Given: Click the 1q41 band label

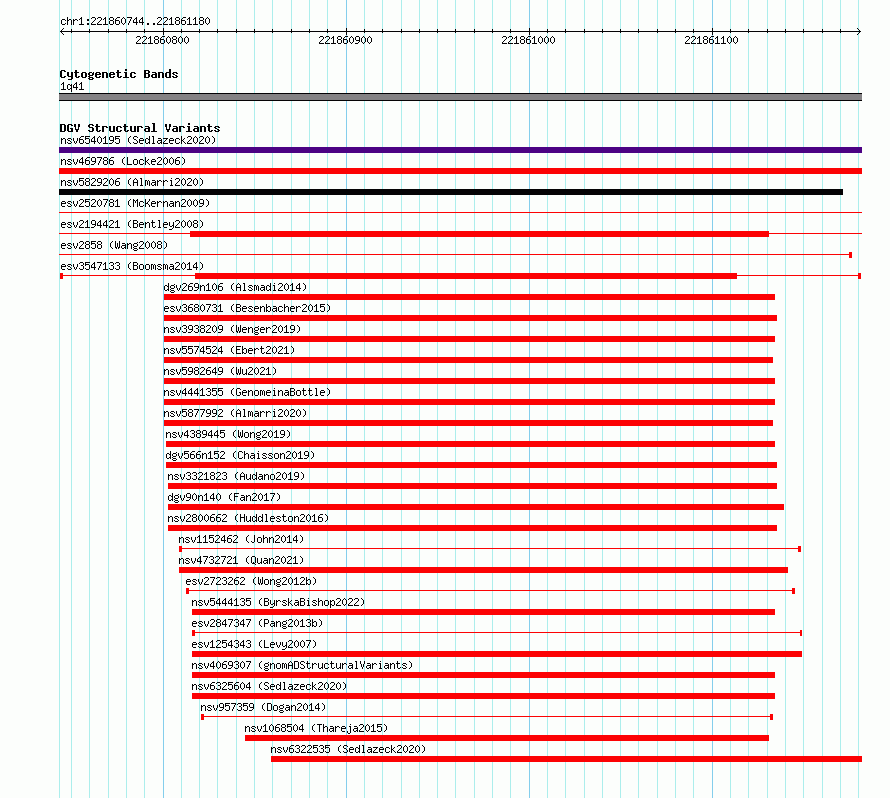Looking at the screenshot, I should pyautogui.click(x=72, y=86).
